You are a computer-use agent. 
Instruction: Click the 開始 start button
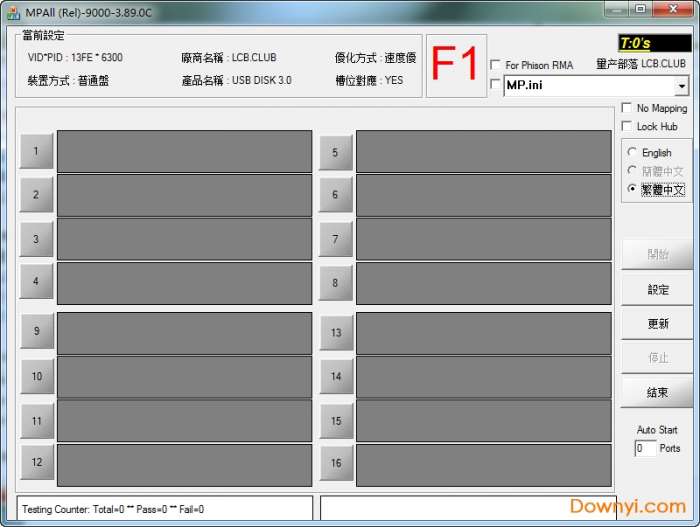click(x=657, y=255)
